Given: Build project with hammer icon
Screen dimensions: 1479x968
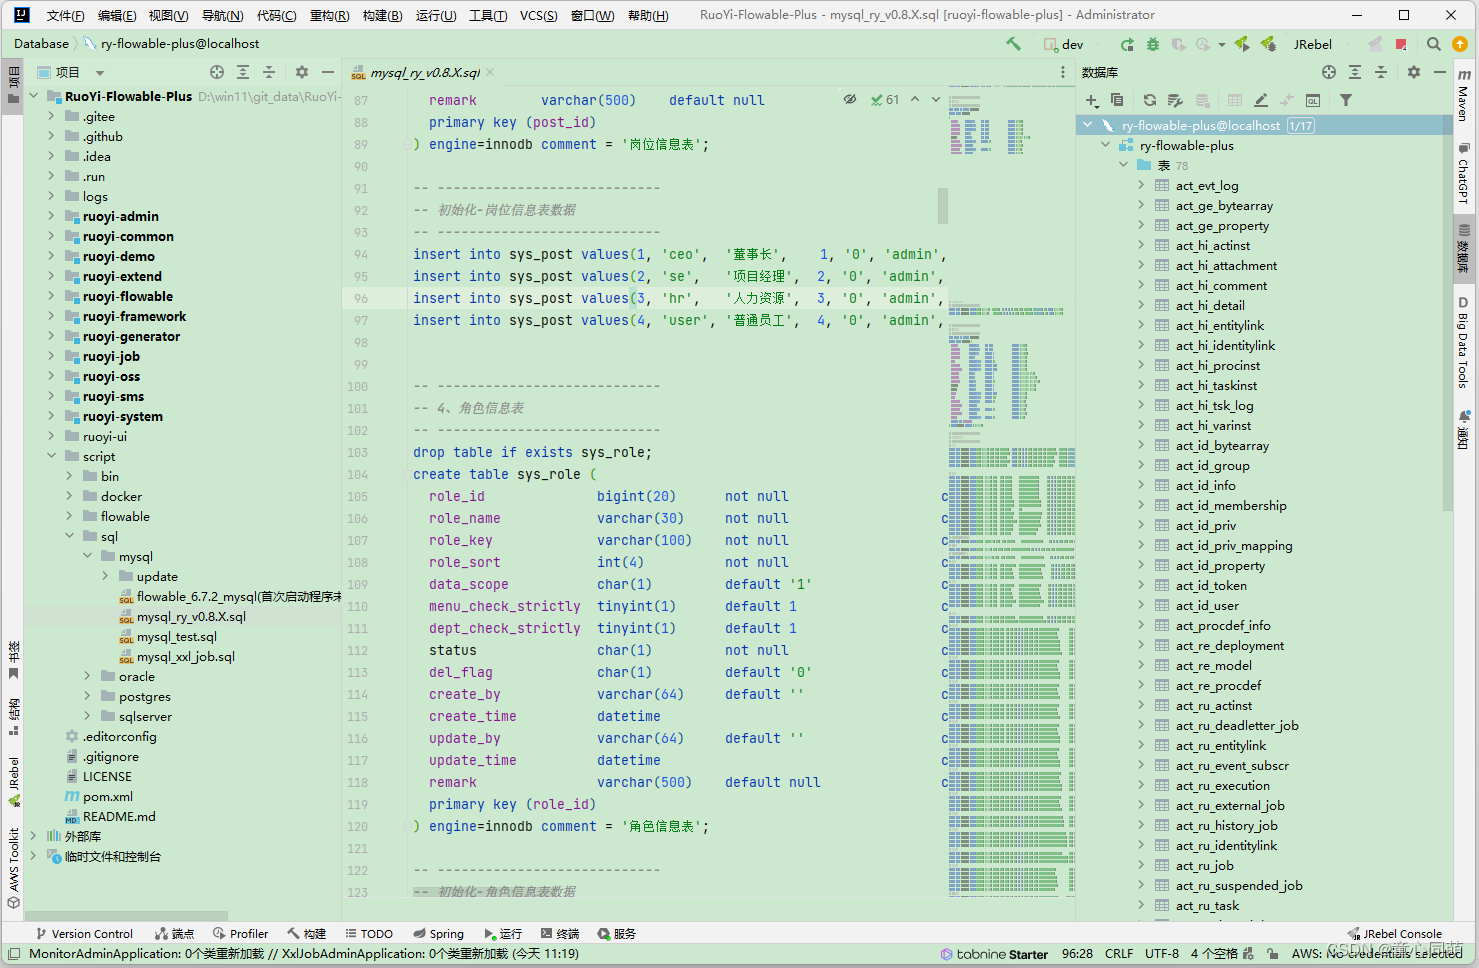Looking at the screenshot, I should pos(1013,44).
